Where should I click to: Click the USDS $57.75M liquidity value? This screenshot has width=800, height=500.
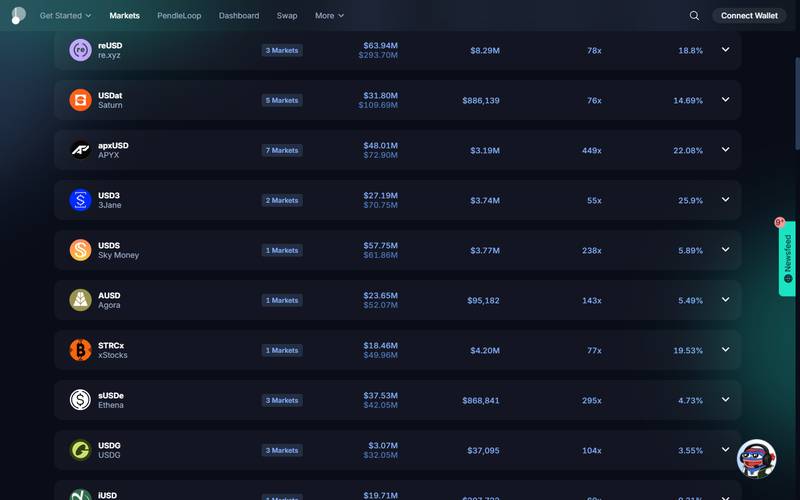click(381, 245)
